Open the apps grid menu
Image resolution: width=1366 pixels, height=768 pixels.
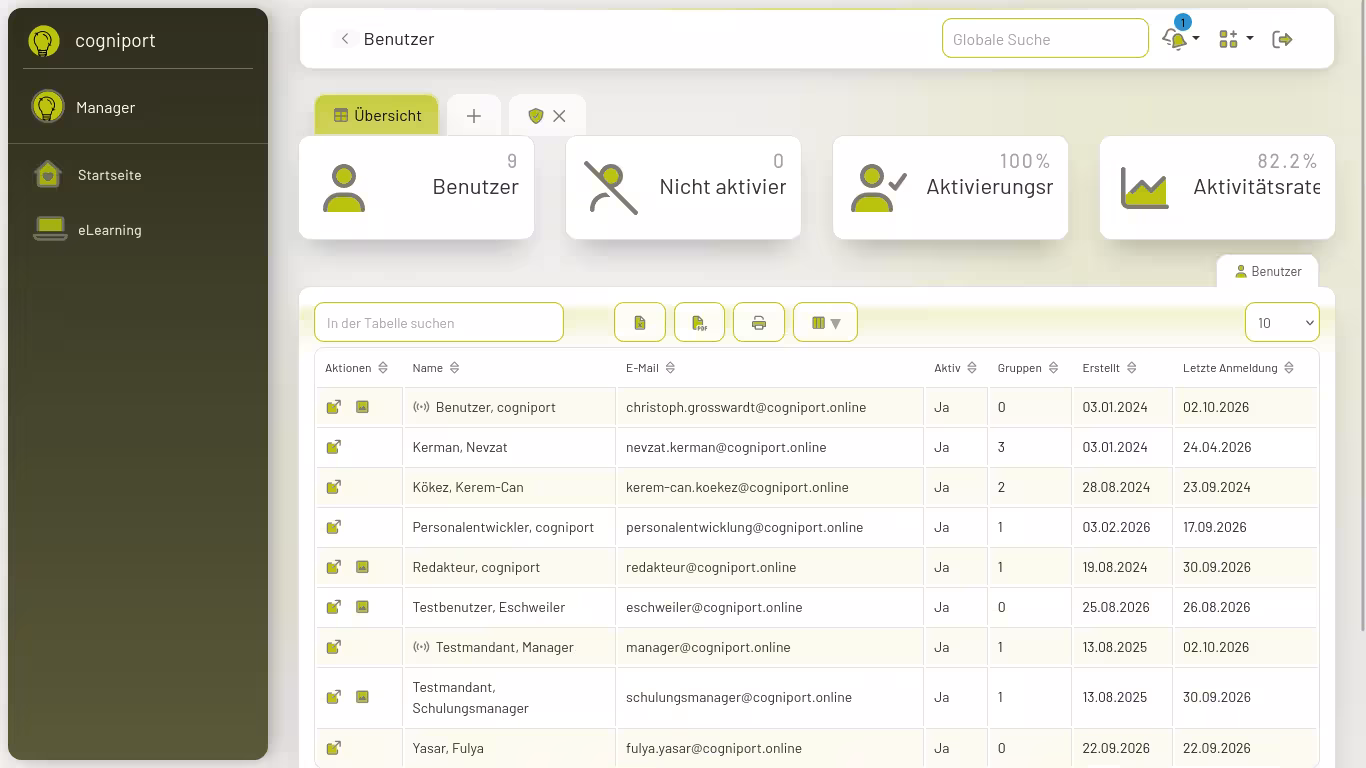click(1236, 39)
